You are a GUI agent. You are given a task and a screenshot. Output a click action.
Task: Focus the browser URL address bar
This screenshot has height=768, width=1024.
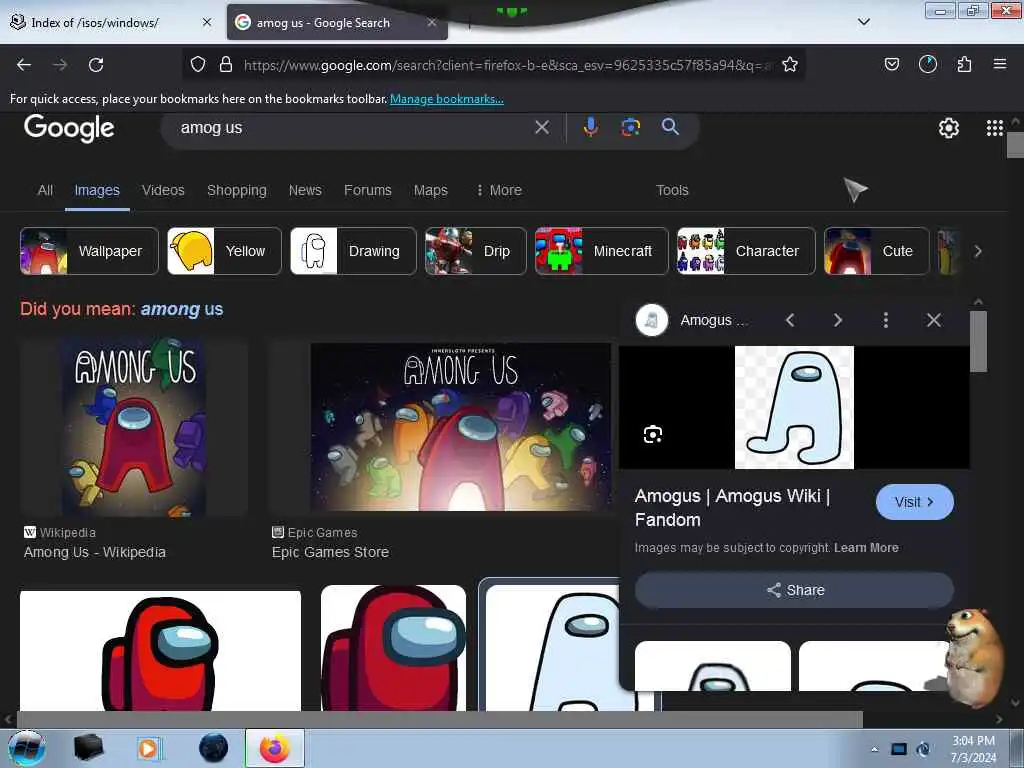click(503, 65)
